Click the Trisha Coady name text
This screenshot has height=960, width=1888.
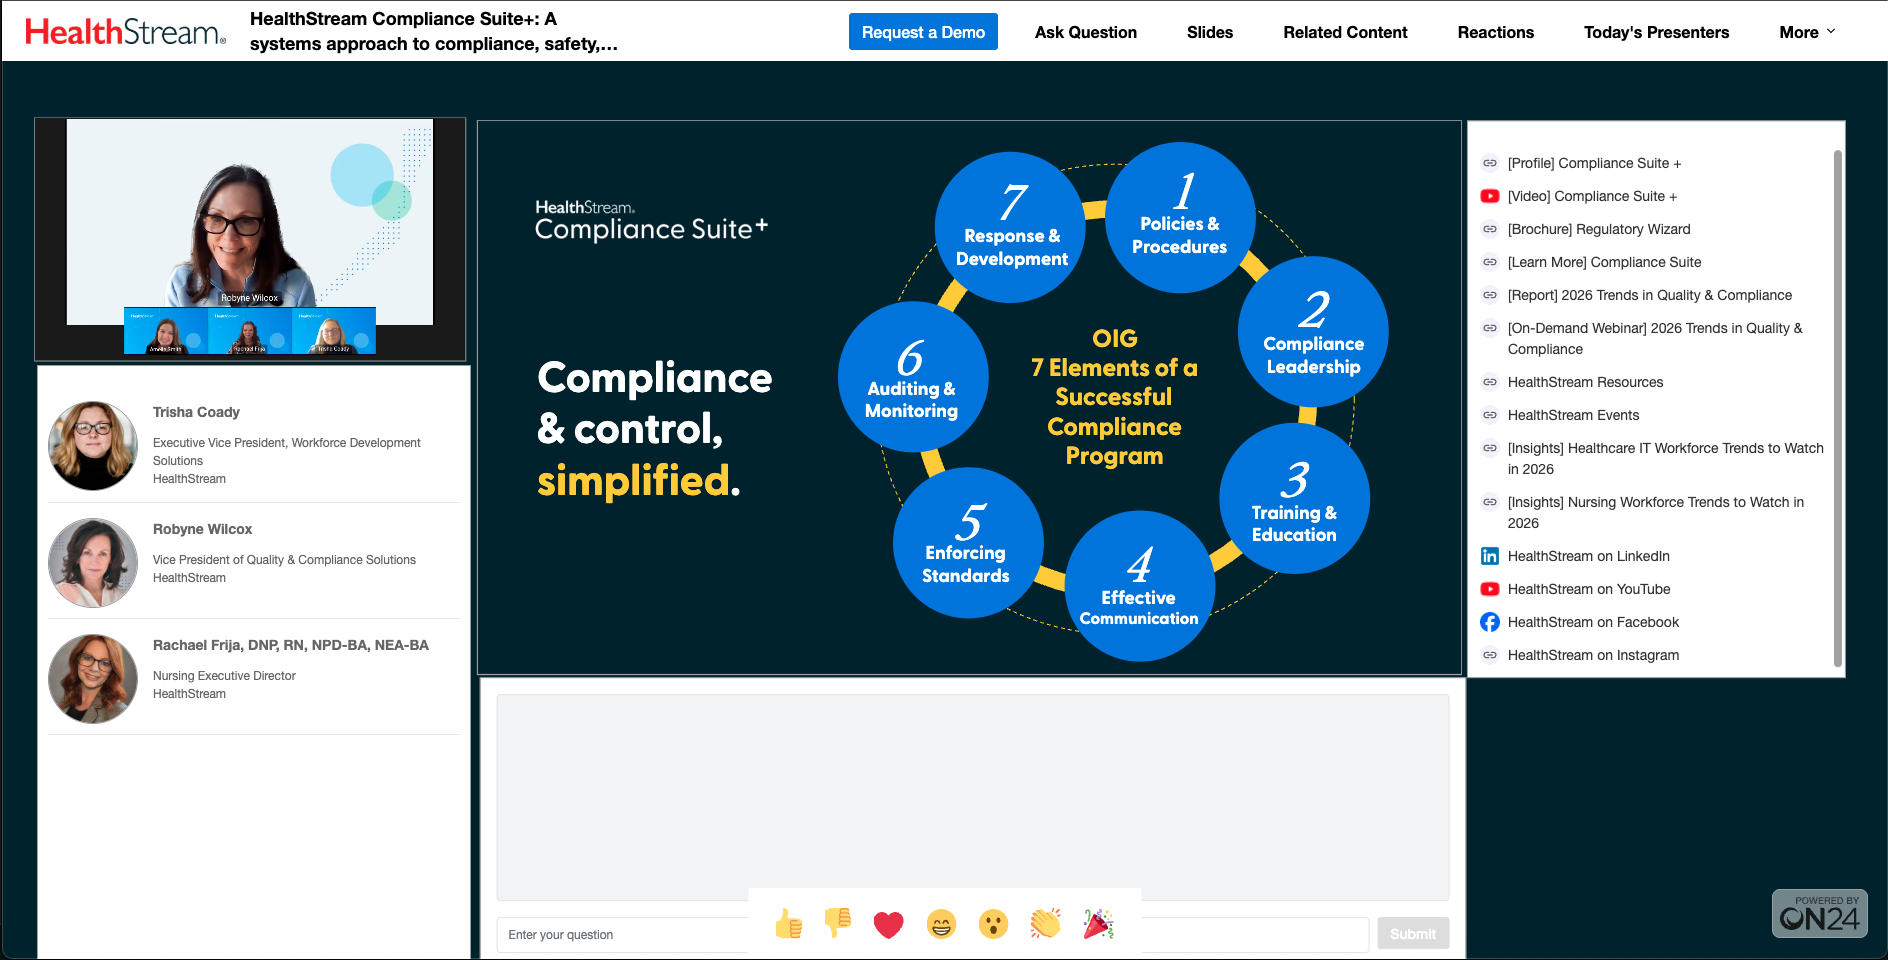point(196,412)
